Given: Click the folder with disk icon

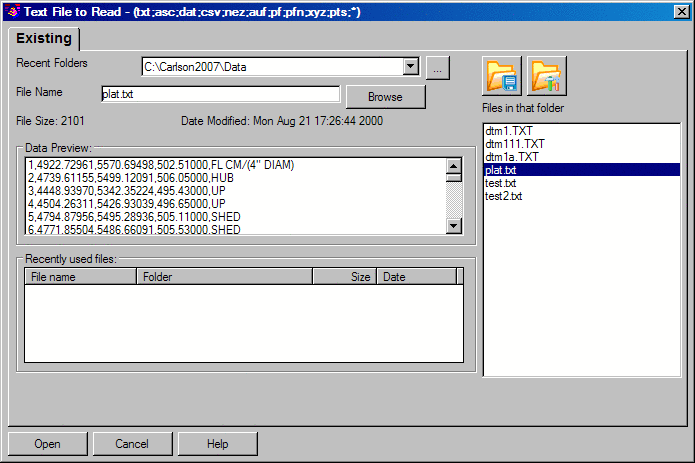Looking at the screenshot, I should coord(502,76).
